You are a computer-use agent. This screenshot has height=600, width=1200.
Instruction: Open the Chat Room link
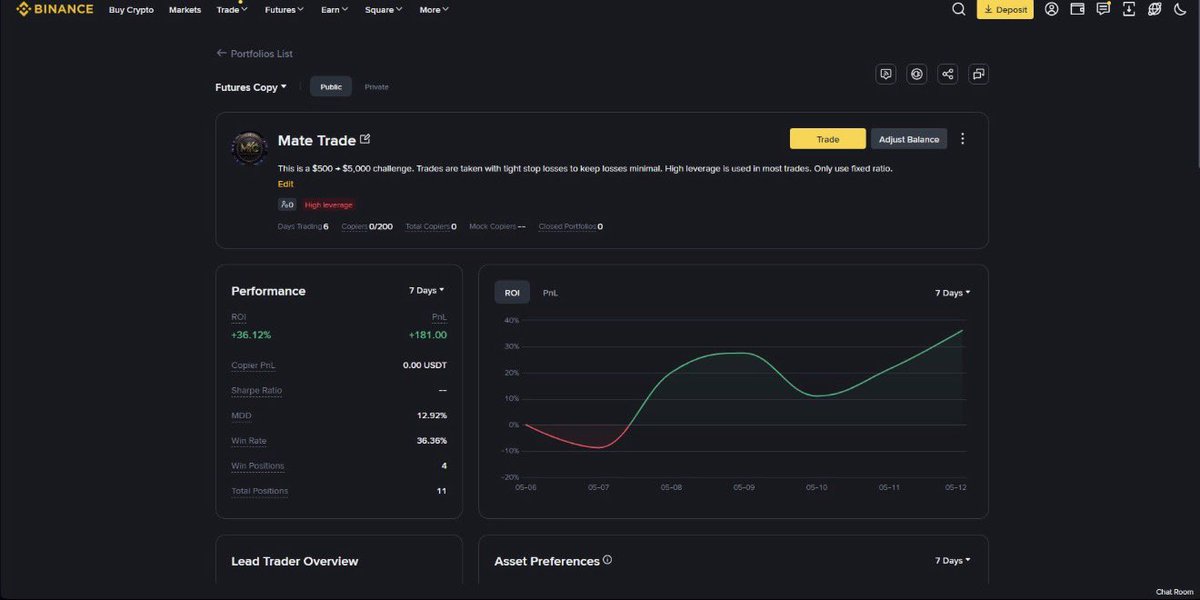(x=1175, y=592)
